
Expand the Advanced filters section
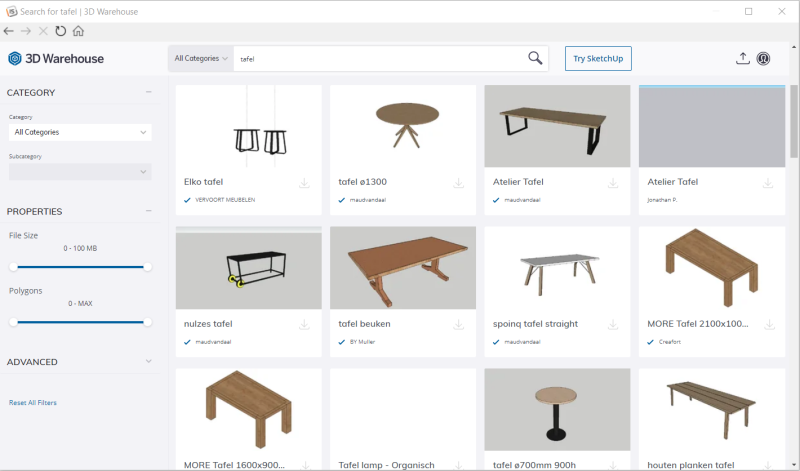tap(148, 362)
